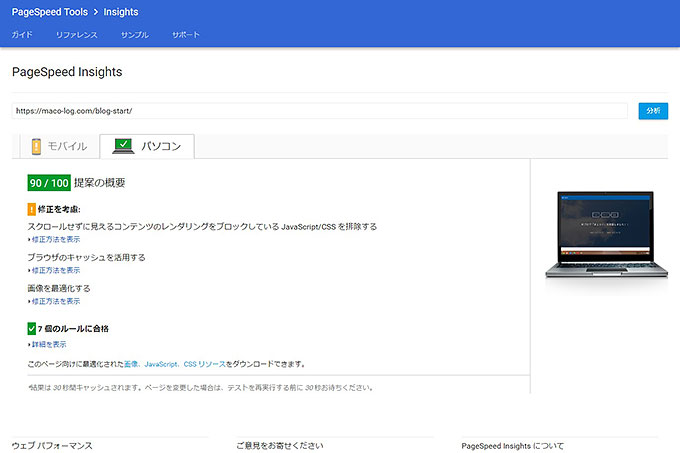The image size is (680, 453).
Task: Click the 90 / 100 score badge
Action: click(x=49, y=183)
